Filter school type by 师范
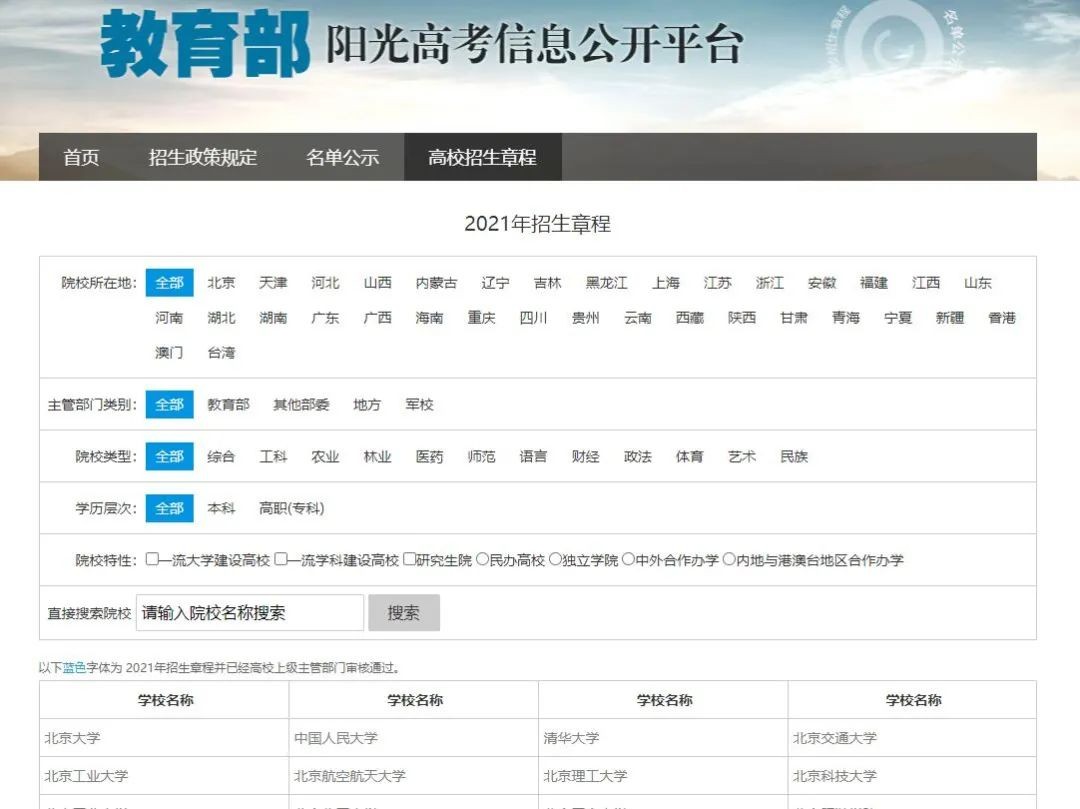1080x809 pixels. pos(481,456)
